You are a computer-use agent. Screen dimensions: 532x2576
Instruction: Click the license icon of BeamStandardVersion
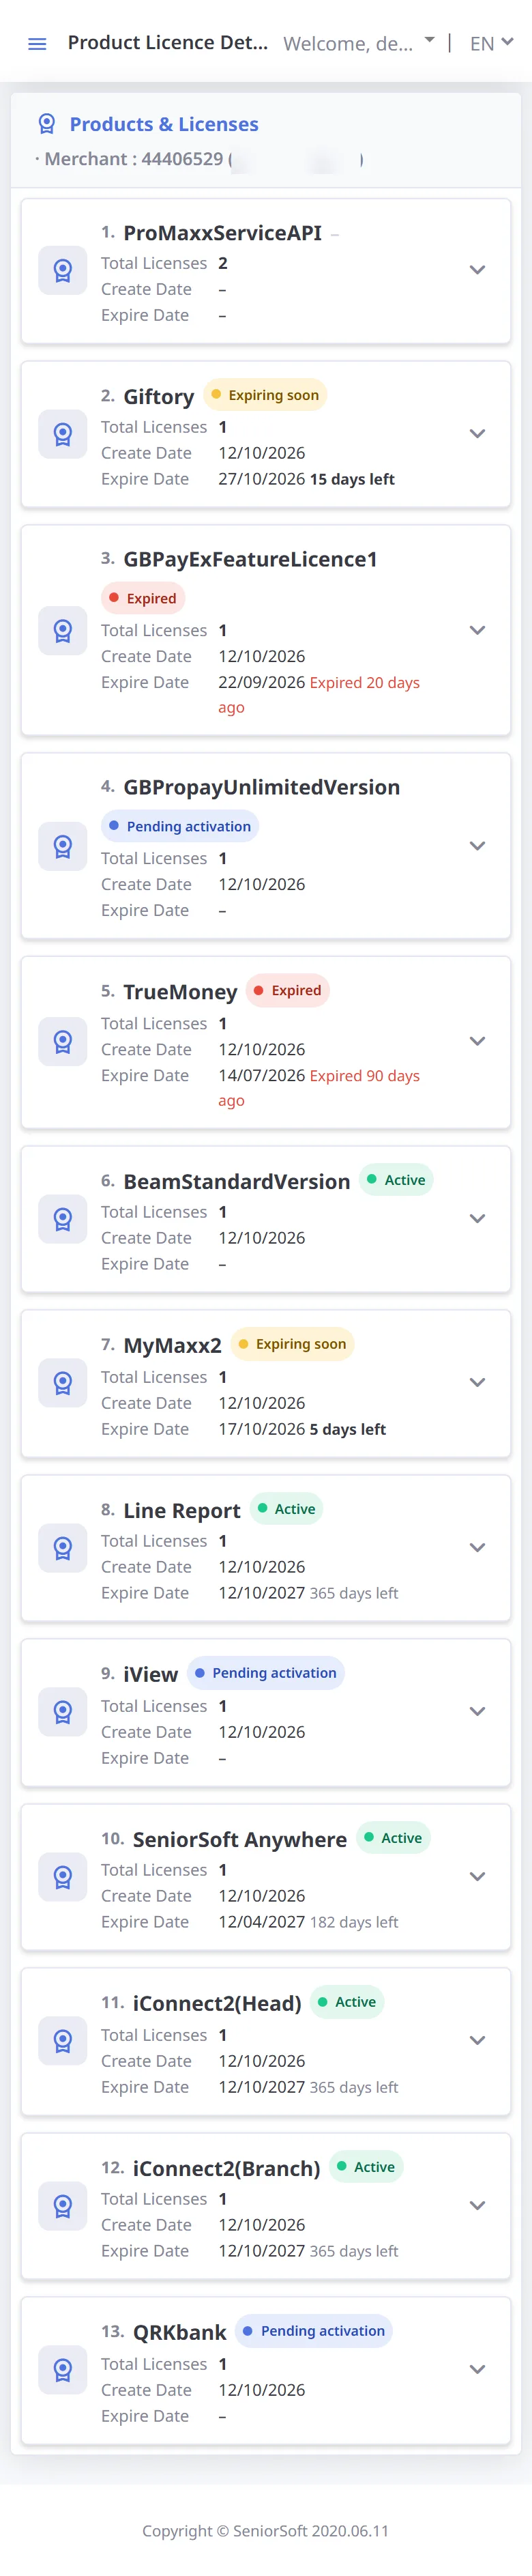(62, 1219)
